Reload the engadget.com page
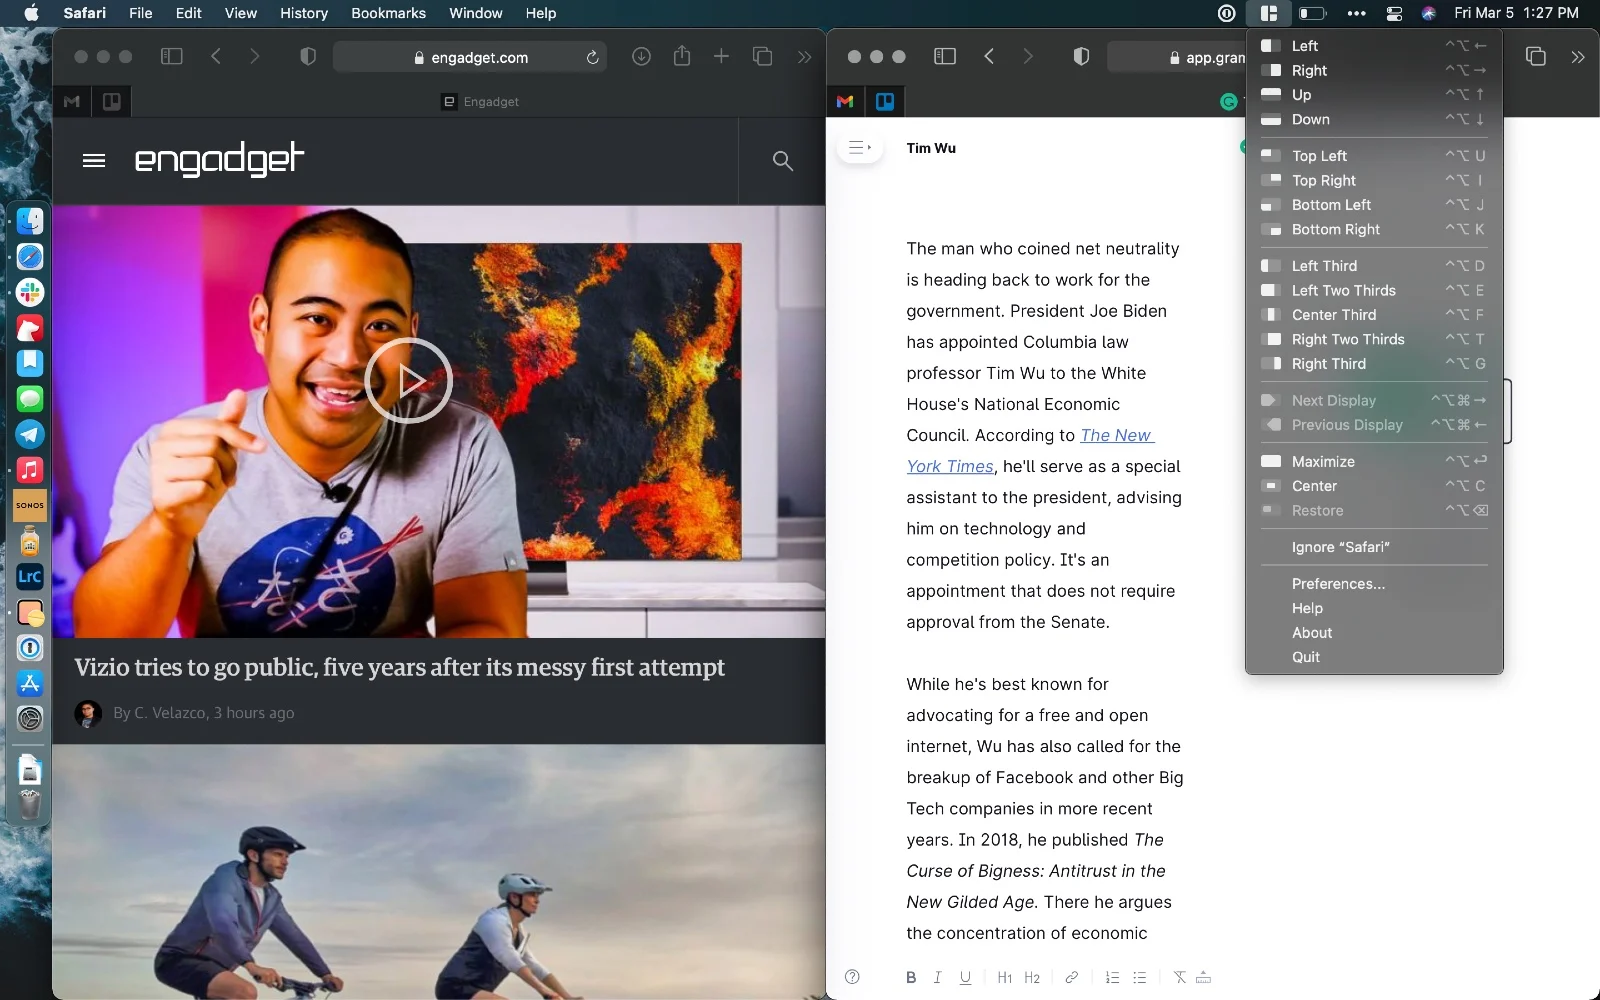1600x1000 pixels. click(592, 58)
